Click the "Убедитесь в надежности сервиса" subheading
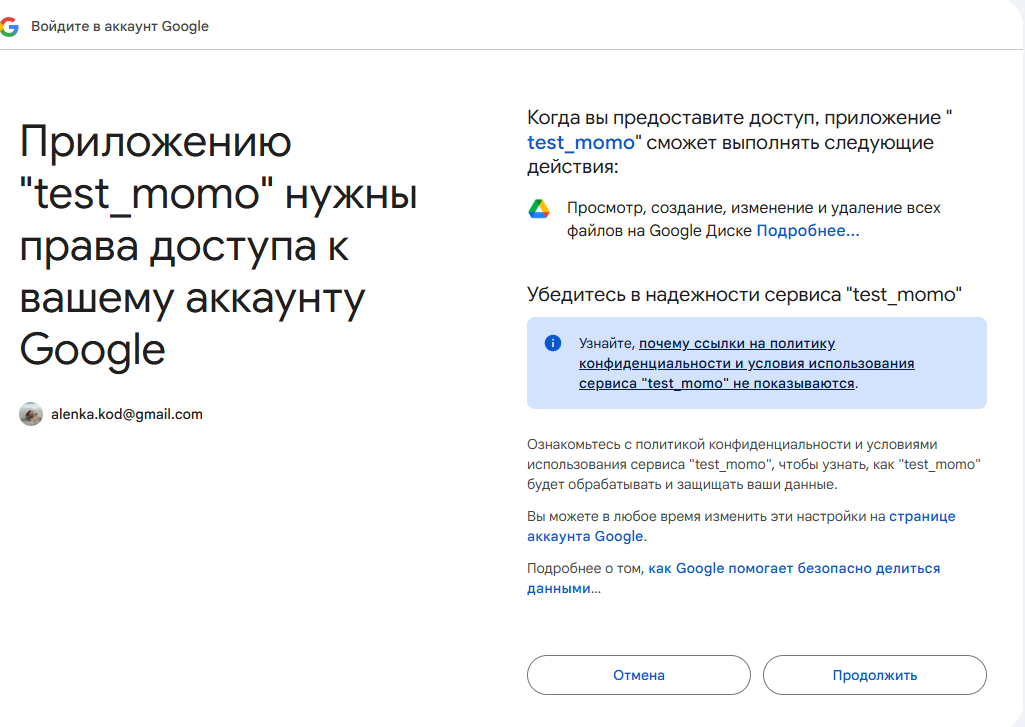 pos(744,294)
